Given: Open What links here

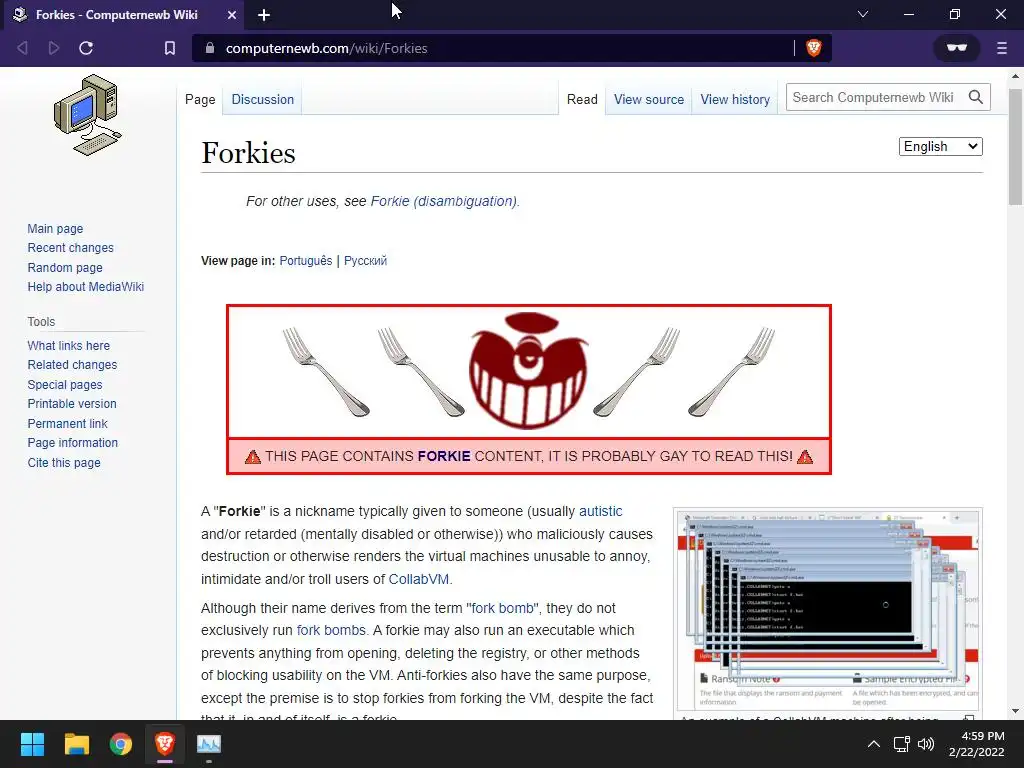Looking at the screenshot, I should click(x=69, y=345).
